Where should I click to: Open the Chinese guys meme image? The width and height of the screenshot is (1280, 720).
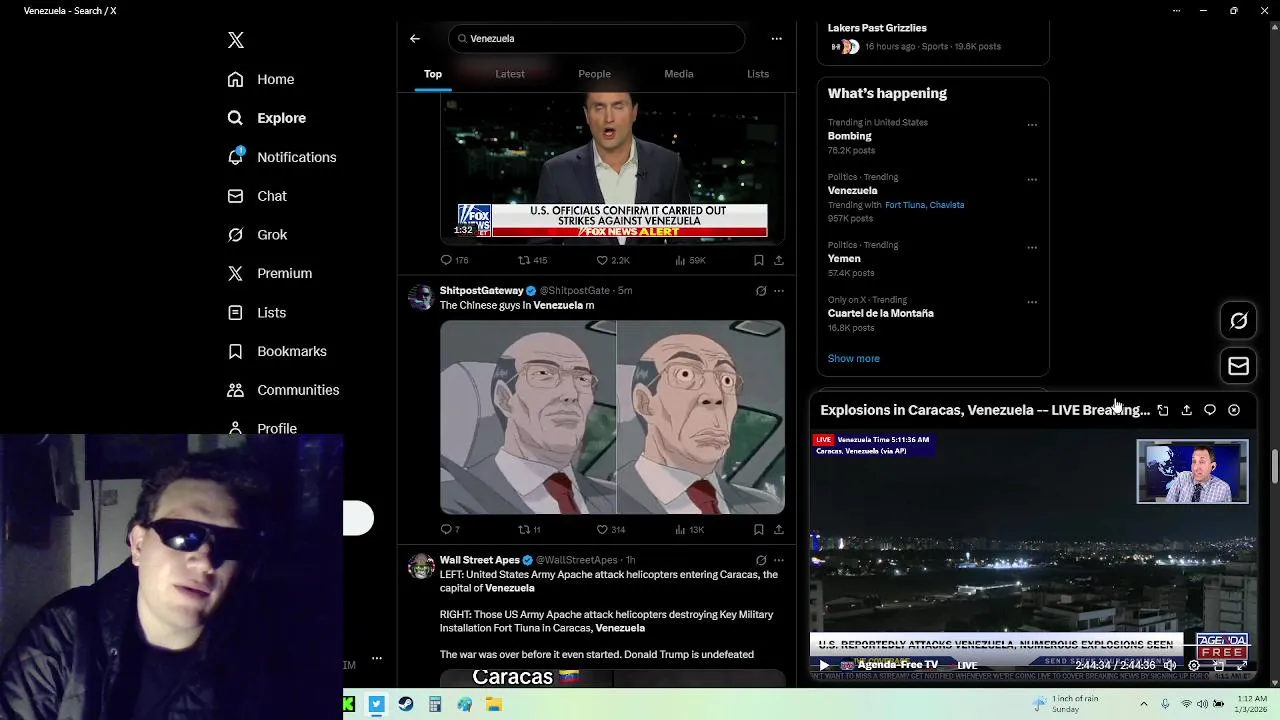coord(612,417)
